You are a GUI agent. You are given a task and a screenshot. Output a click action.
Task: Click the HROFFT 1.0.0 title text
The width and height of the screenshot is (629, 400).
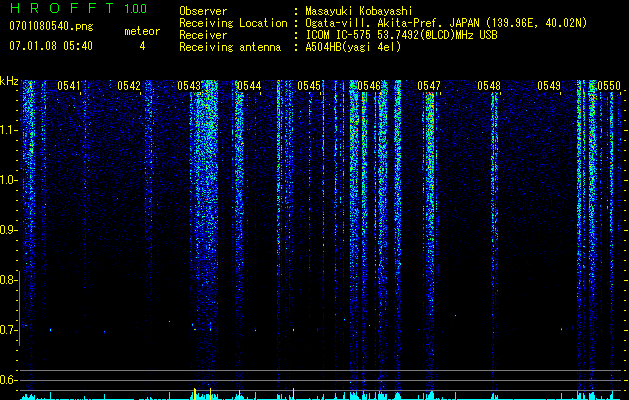pos(78,8)
